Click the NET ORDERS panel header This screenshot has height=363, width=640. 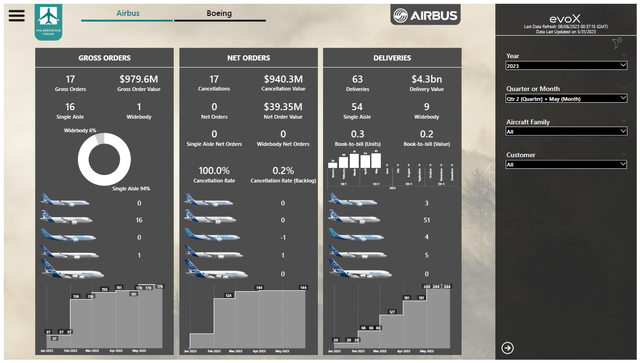pos(249,58)
